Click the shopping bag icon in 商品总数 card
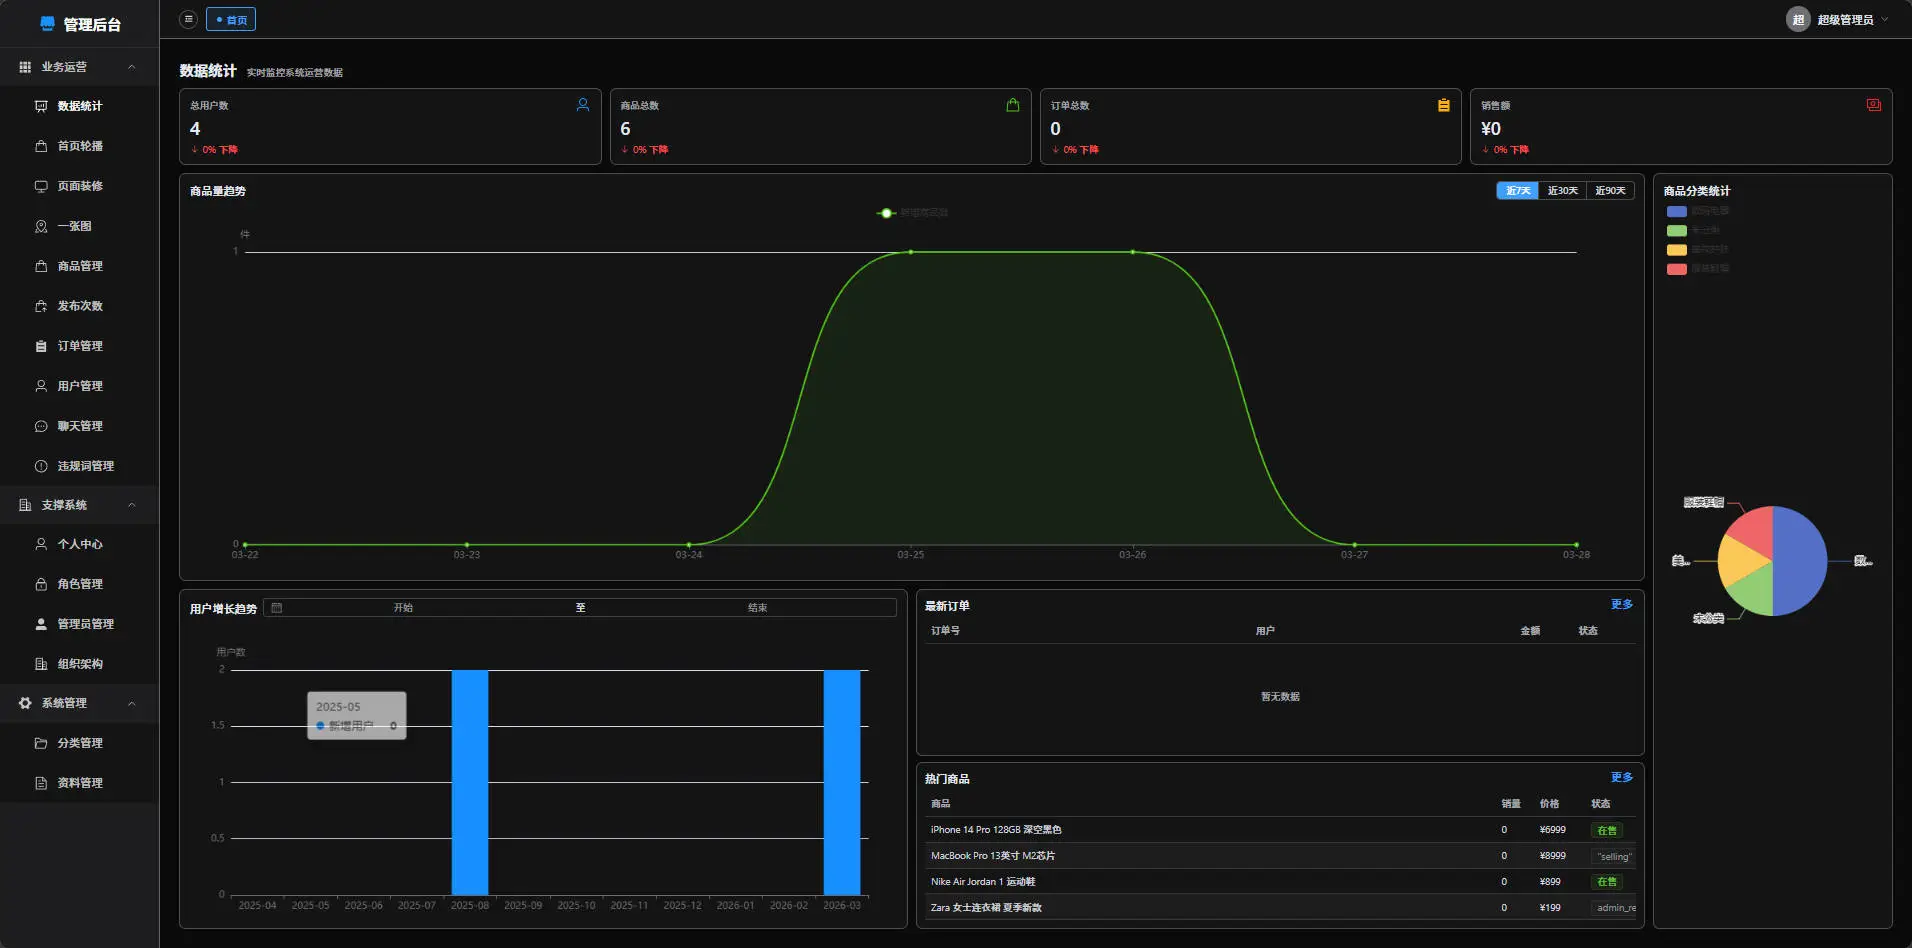Screen dimensions: 1912x948 click(x=1013, y=105)
